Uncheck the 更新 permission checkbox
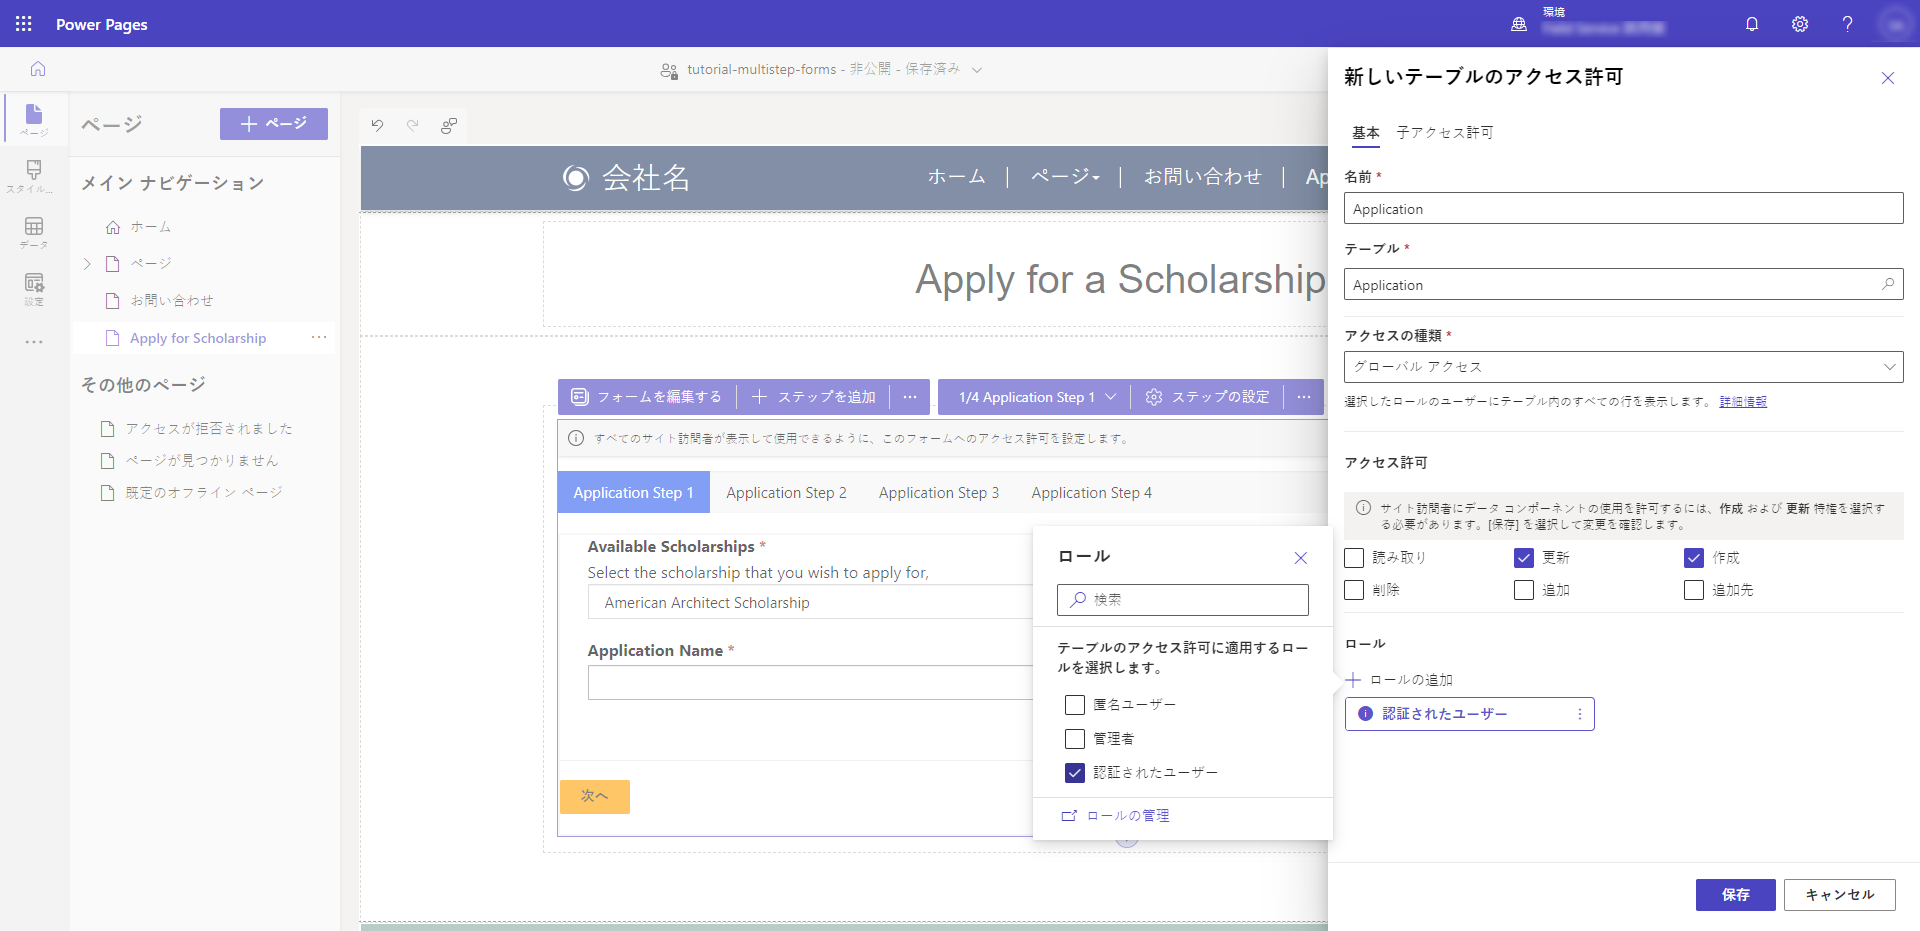The width and height of the screenshot is (1920, 931). [x=1524, y=558]
